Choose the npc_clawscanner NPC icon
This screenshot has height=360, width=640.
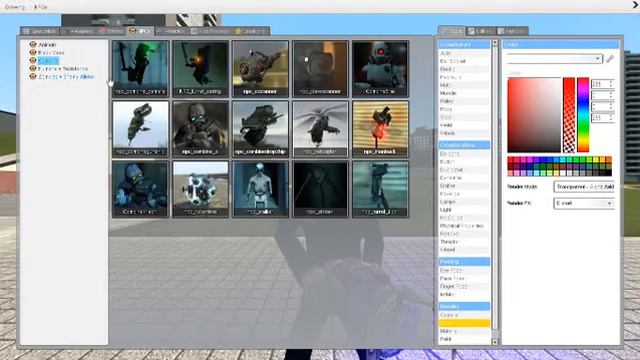320,69
